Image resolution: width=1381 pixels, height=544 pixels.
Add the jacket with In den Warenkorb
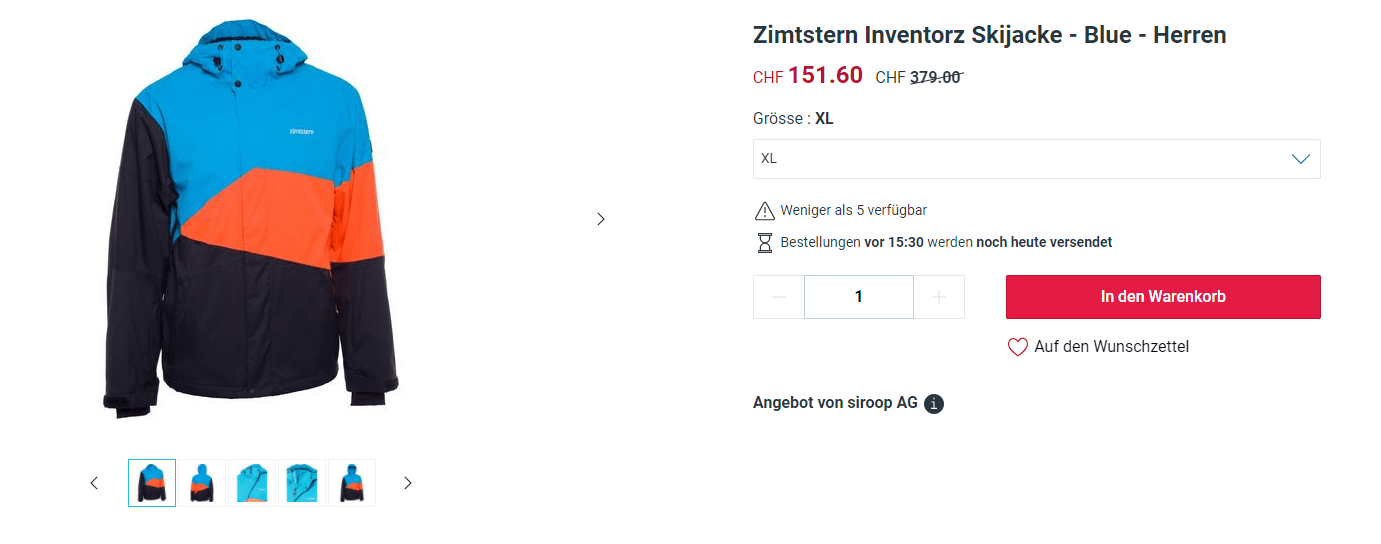pos(1162,297)
